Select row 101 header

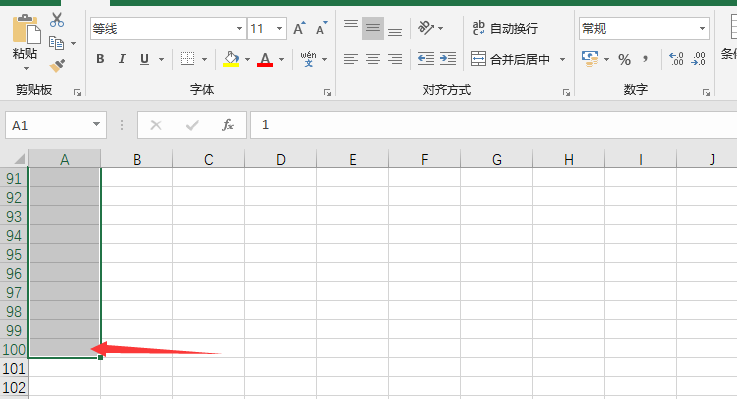14,368
